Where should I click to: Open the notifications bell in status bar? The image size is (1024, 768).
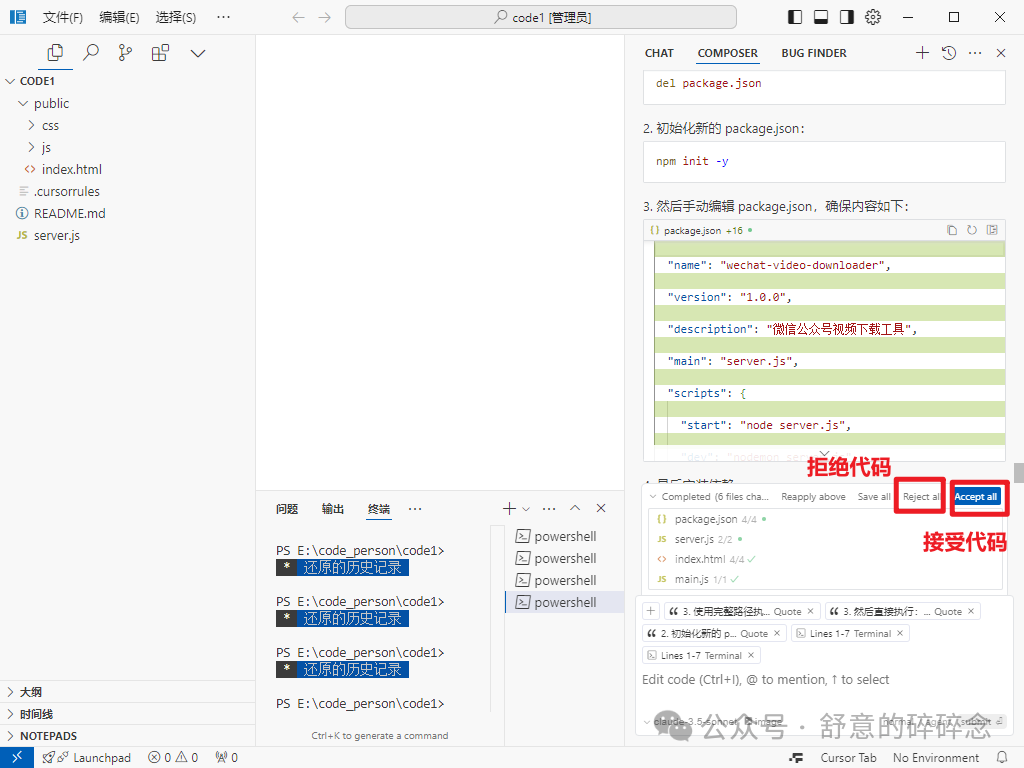click(x=1001, y=758)
